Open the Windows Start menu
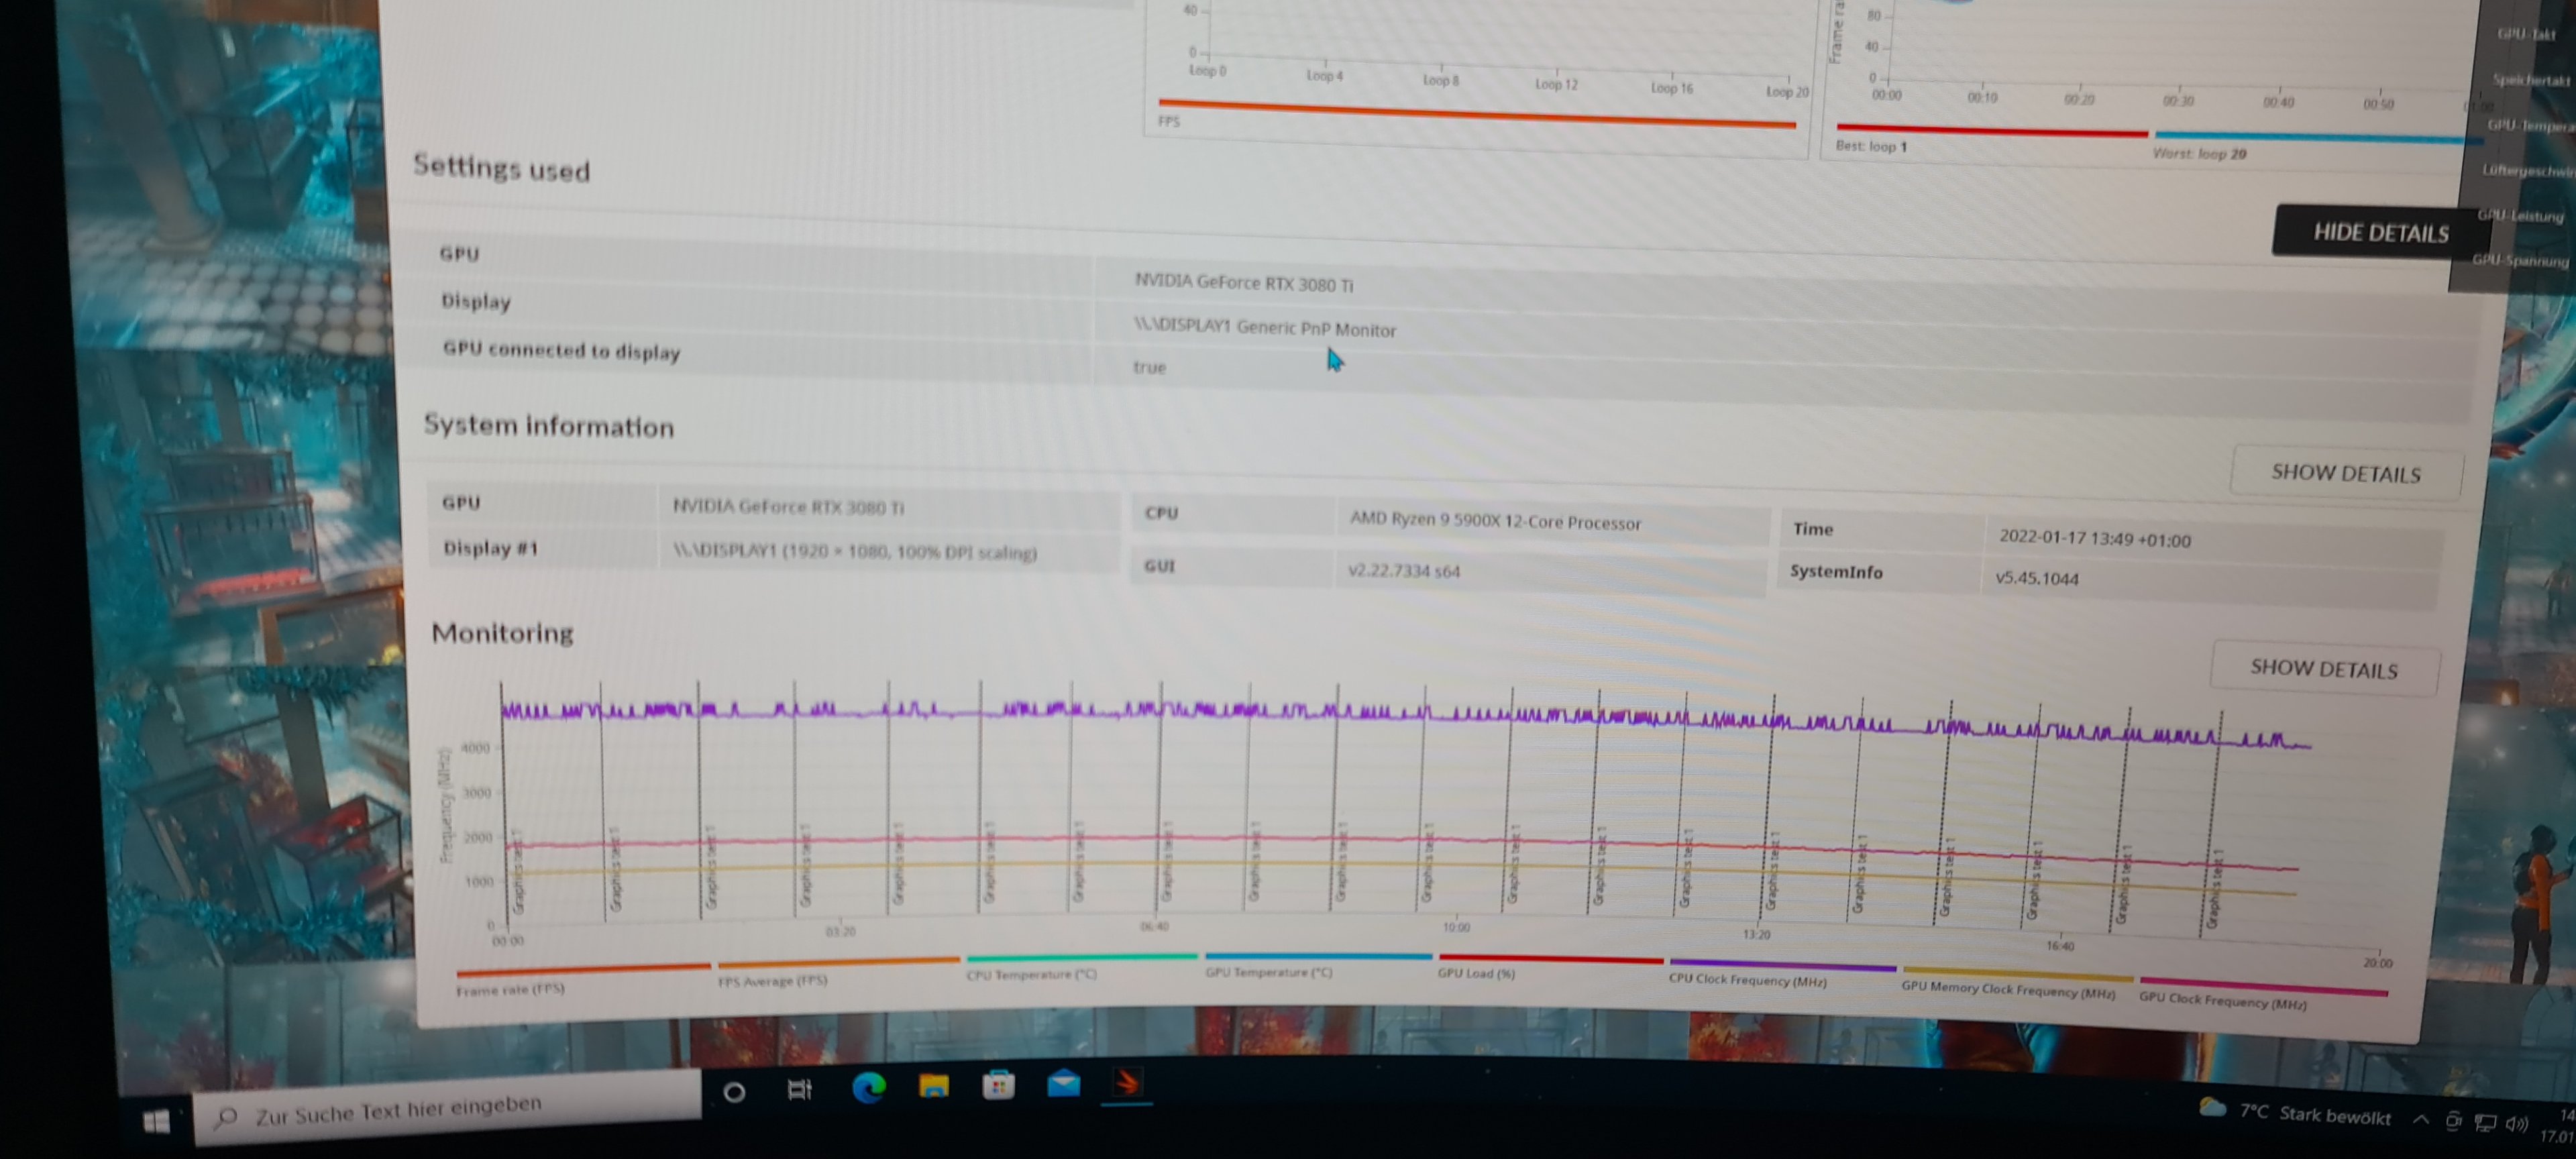 (156, 1122)
